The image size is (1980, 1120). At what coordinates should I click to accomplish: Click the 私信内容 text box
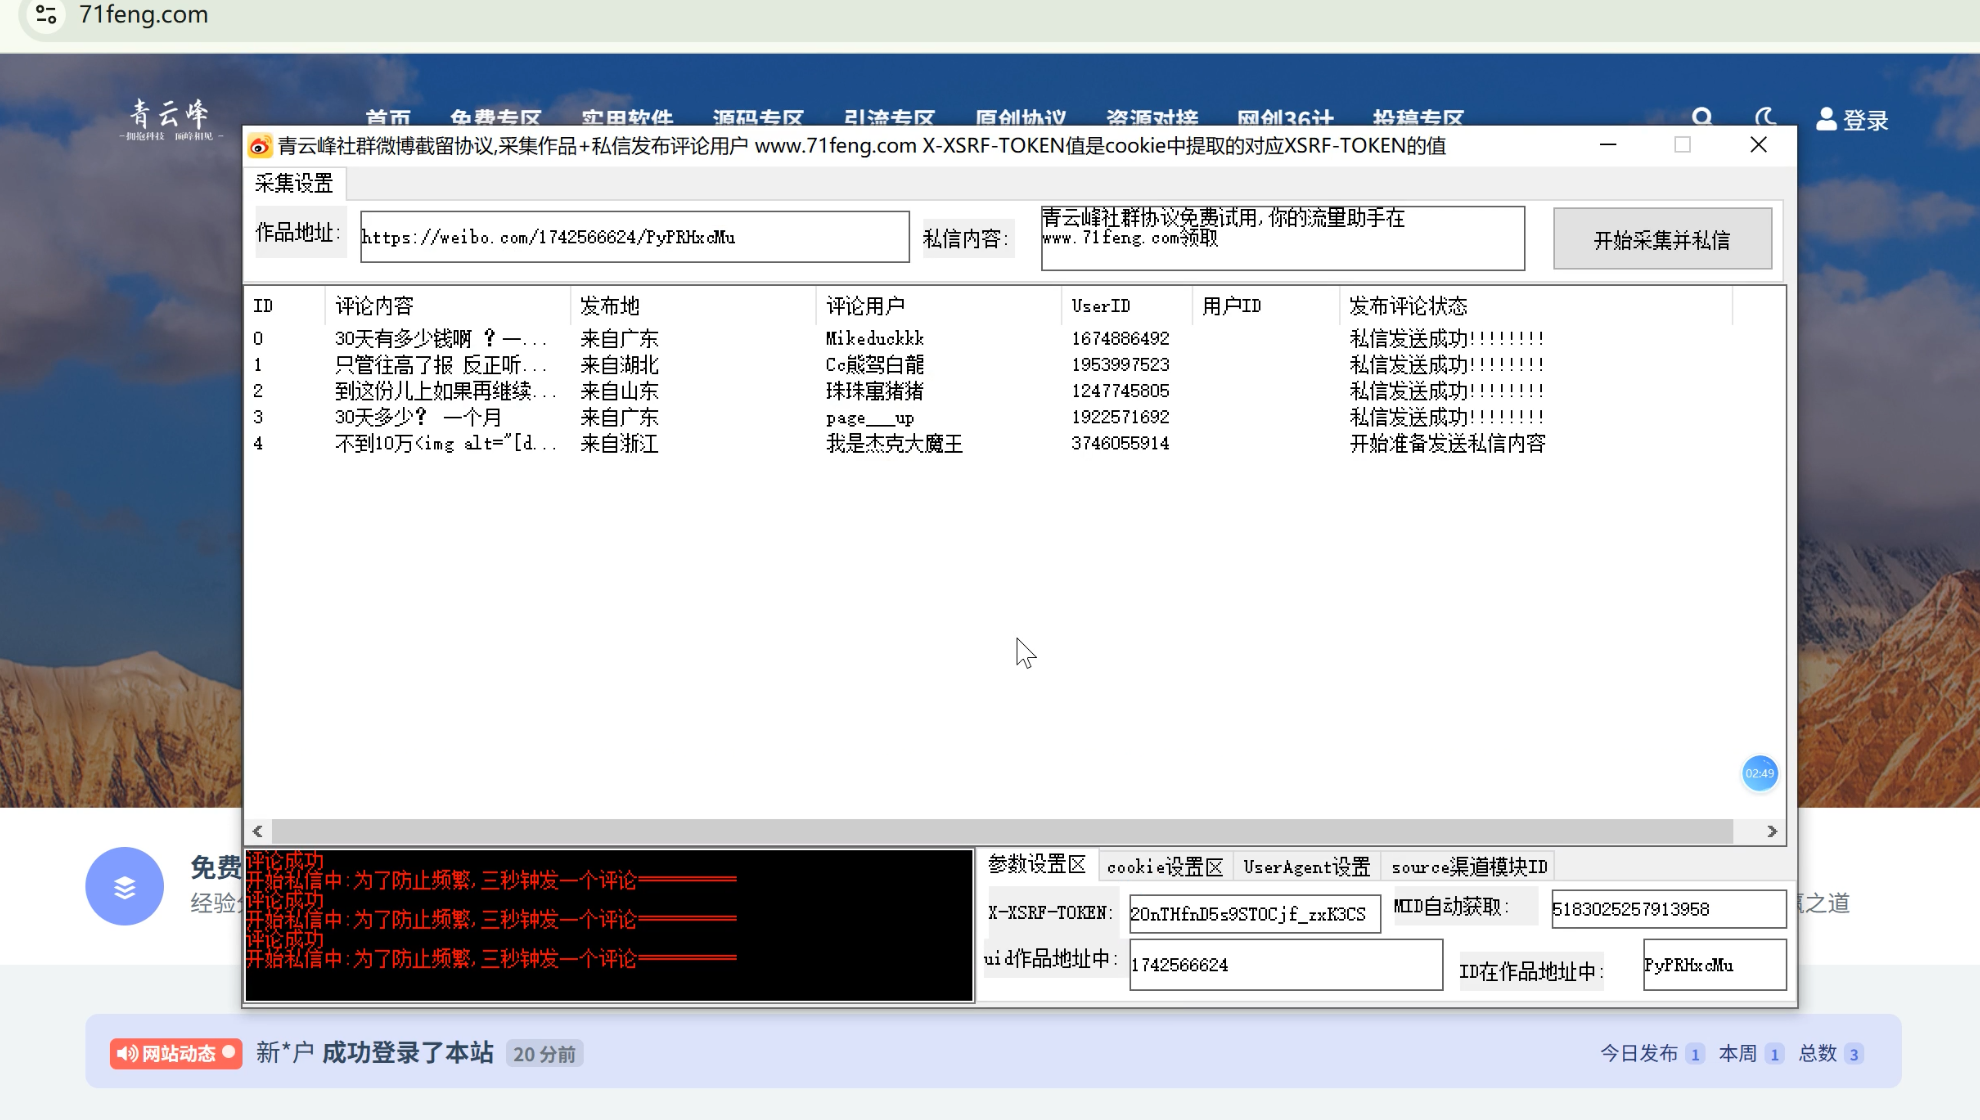(x=1283, y=238)
